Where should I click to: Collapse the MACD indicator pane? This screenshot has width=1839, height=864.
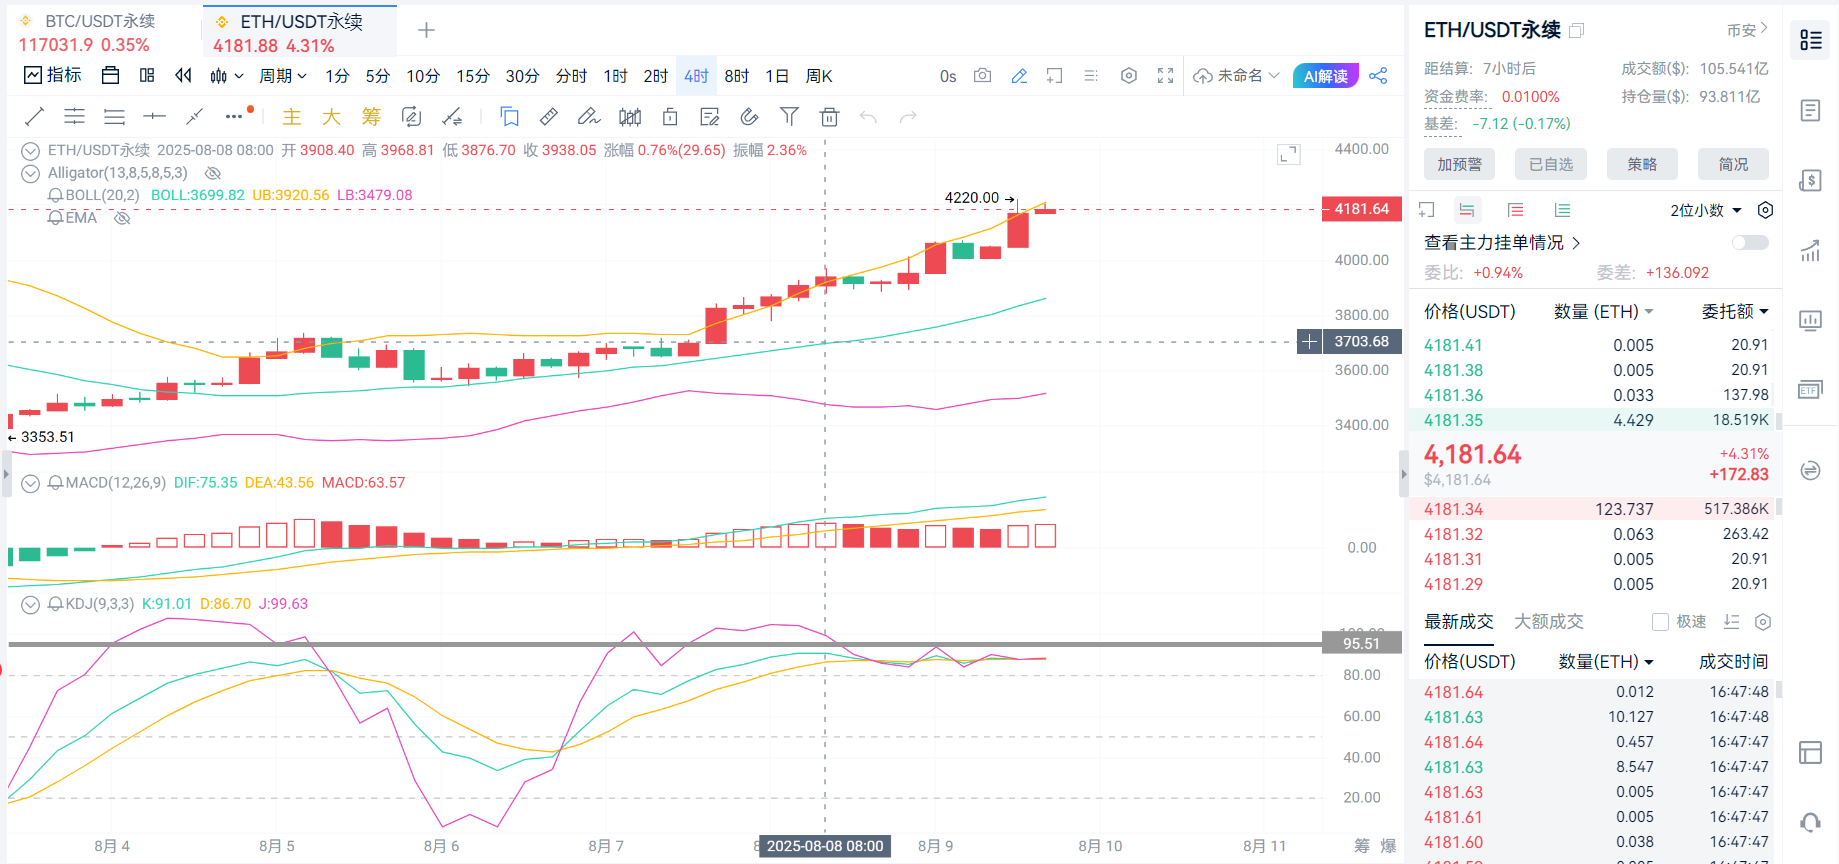click(31, 483)
